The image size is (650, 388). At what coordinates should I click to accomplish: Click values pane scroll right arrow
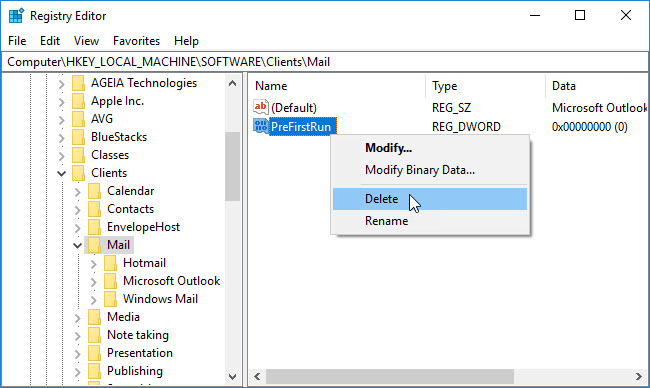[x=639, y=376]
